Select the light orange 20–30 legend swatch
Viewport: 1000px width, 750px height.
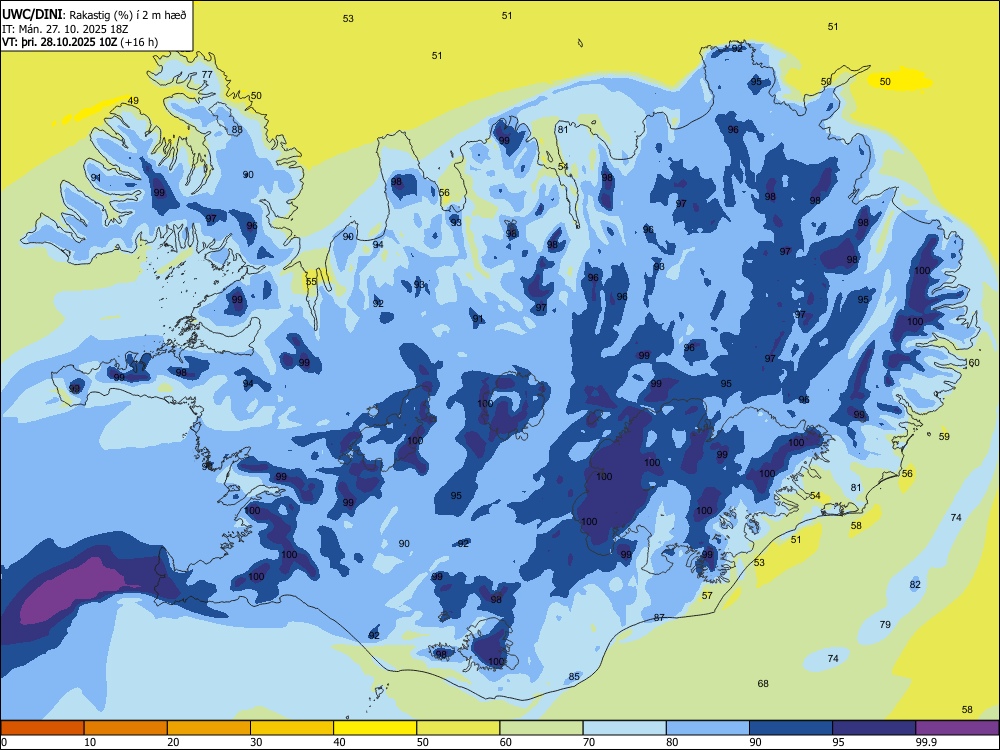[209, 728]
